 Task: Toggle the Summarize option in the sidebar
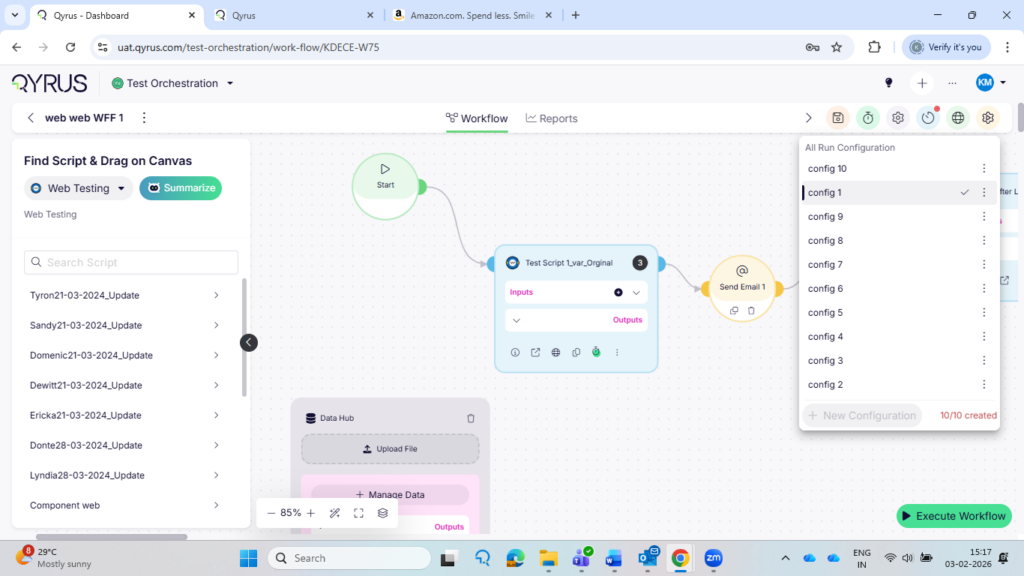point(180,188)
